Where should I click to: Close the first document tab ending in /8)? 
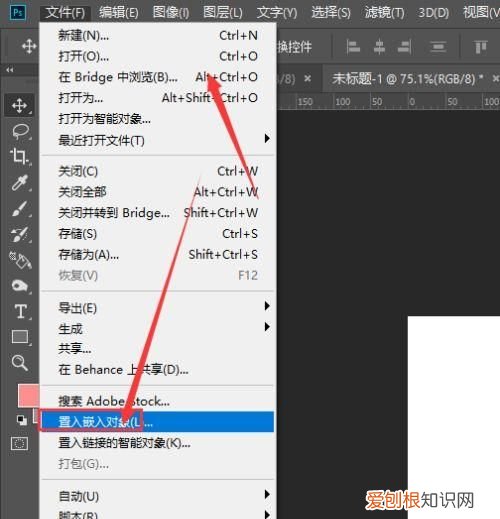pos(308,79)
